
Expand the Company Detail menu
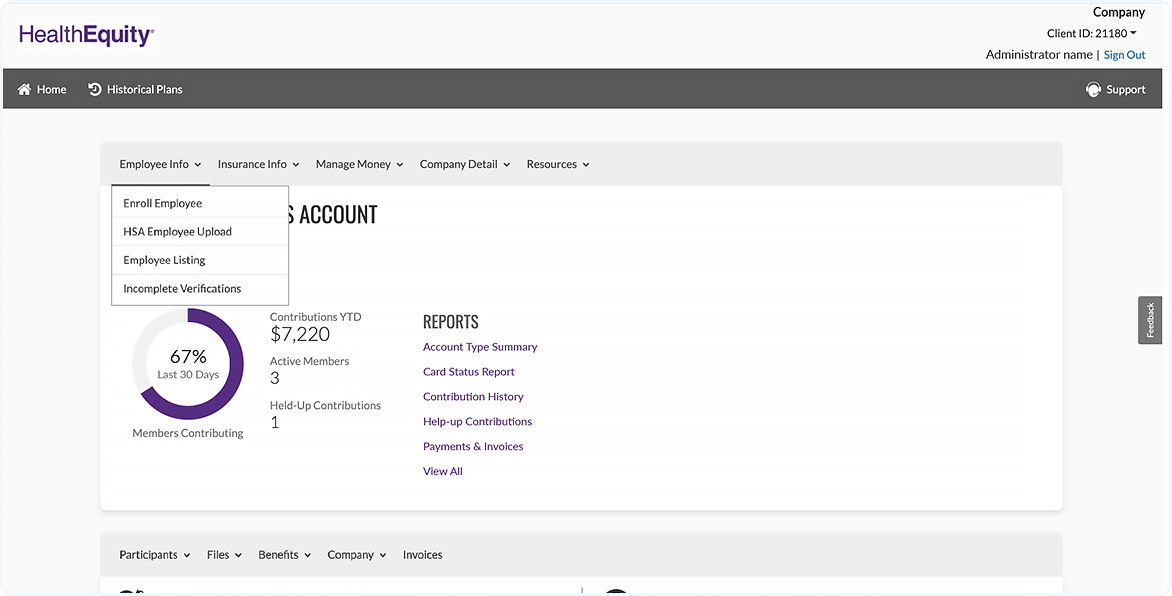pos(465,164)
